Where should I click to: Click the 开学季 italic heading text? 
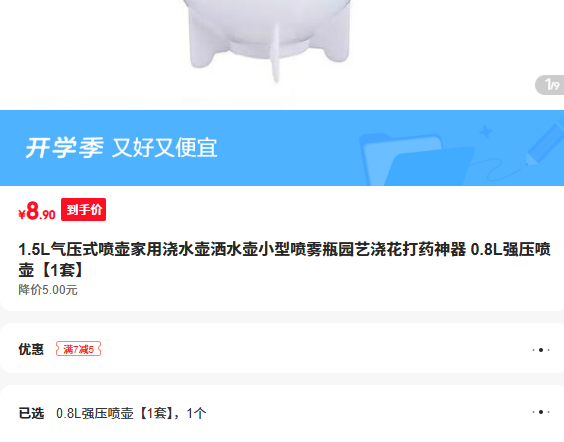(x=65, y=148)
